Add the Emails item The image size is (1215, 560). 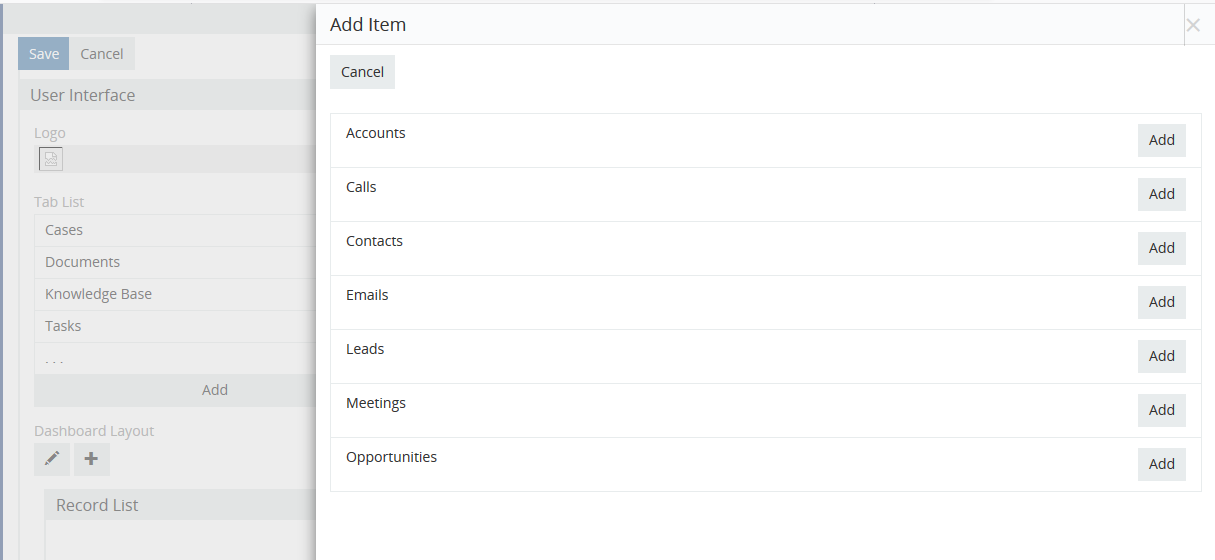pos(1161,302)
